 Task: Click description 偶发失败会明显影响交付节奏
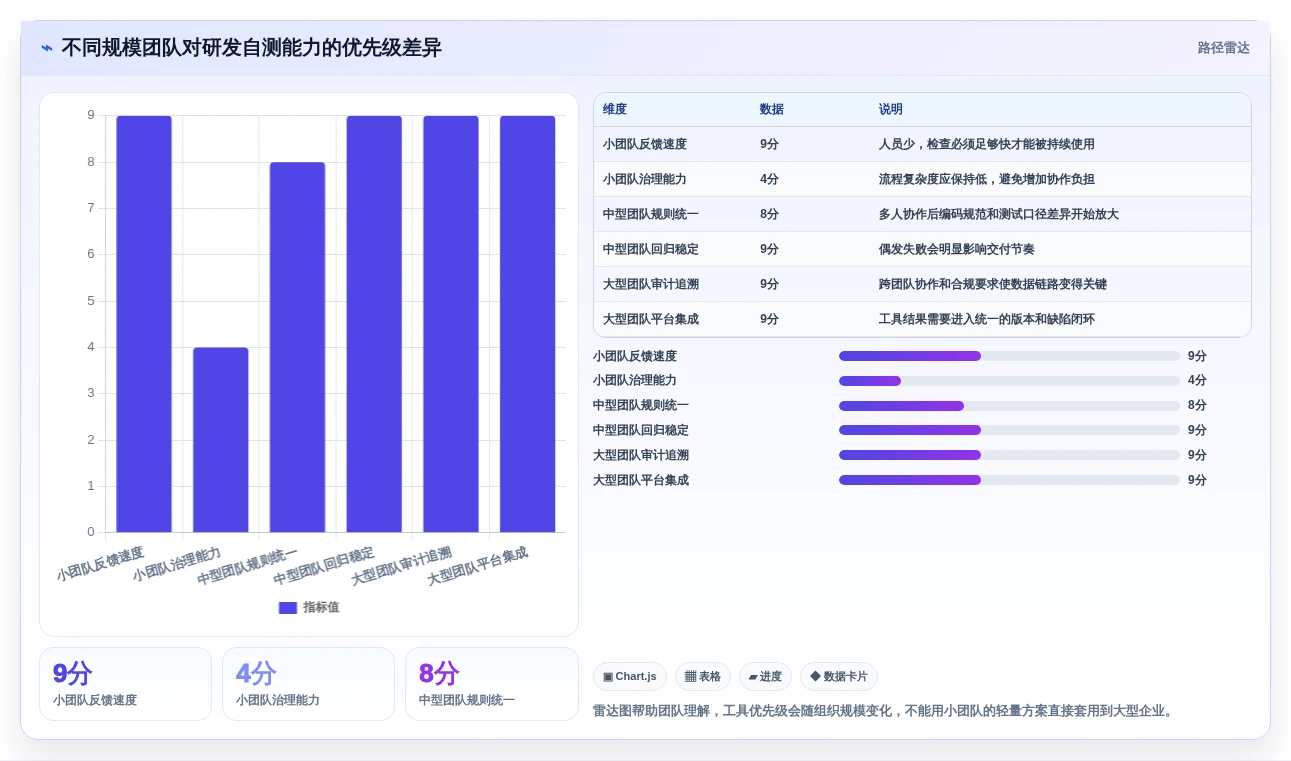pyautogui.click(x=957, y=249)
